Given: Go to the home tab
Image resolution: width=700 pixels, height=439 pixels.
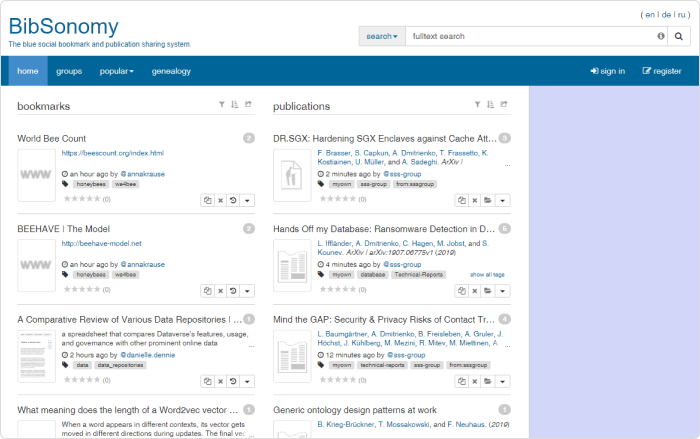Looking at the screenshot, I should [x=28, y=71].
